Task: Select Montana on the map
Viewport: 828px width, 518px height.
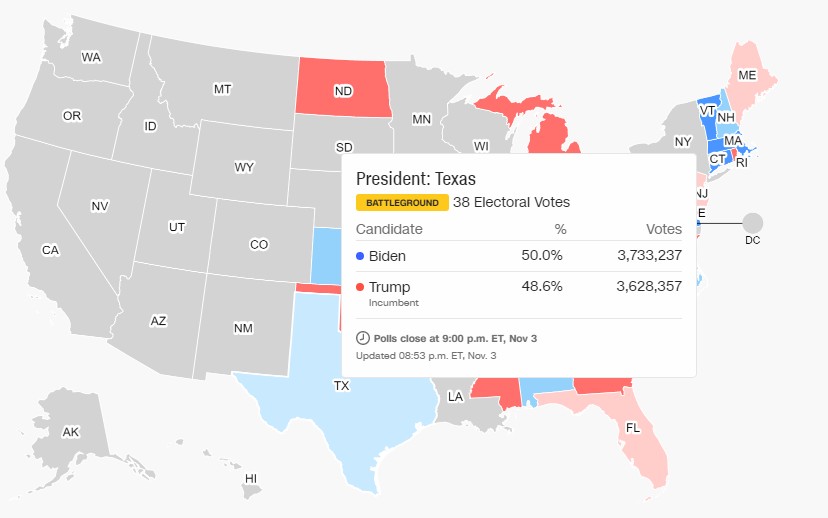Action: click(x=222, y=89)
